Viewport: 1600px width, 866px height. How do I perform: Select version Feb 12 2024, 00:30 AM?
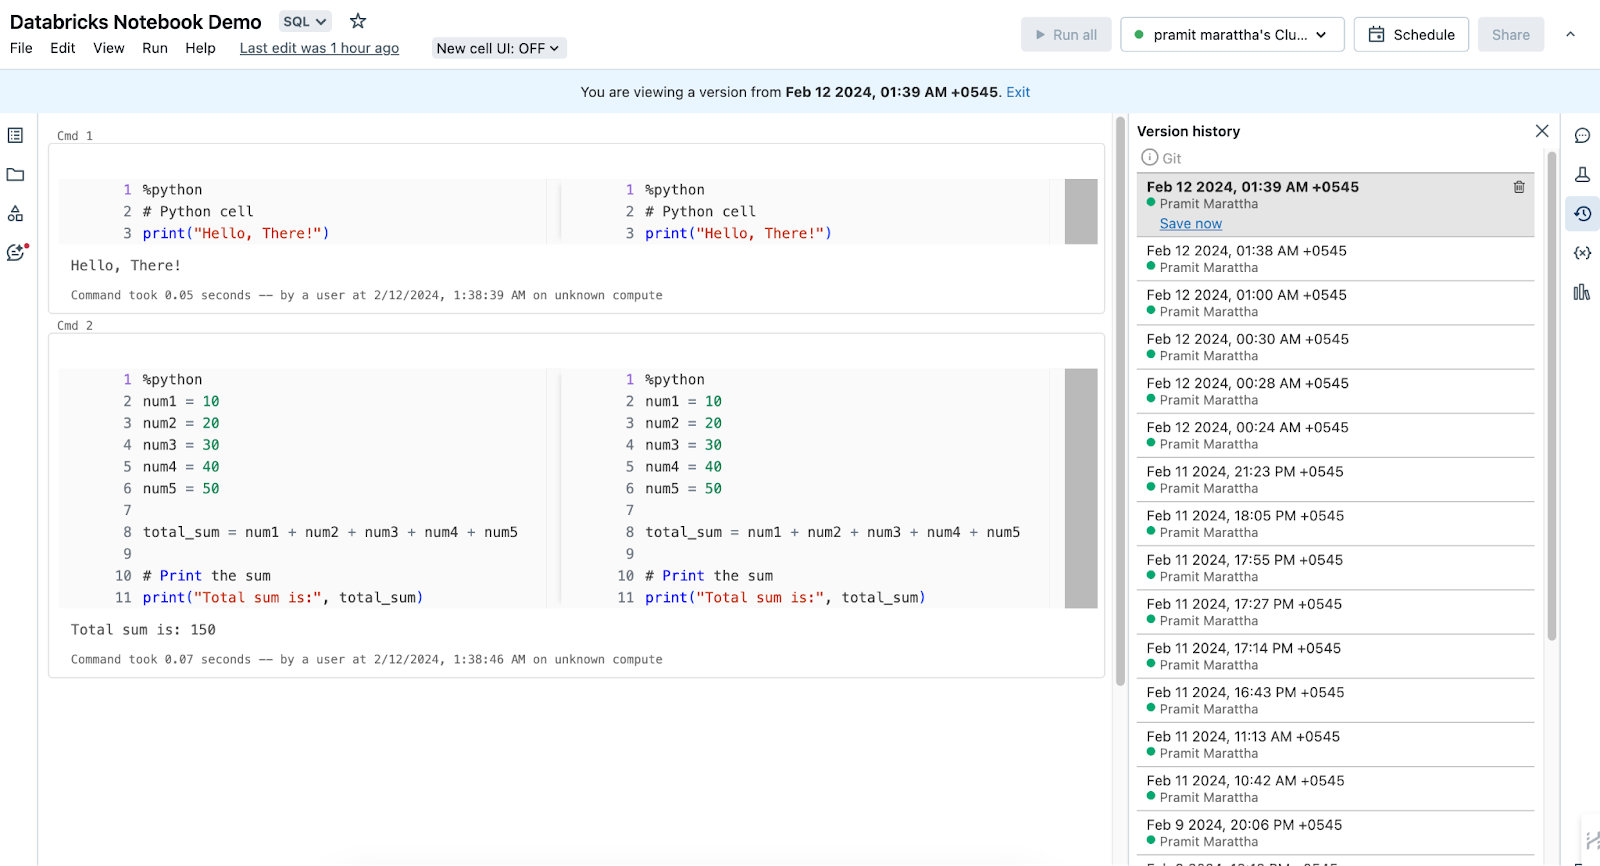click(x=1335, y=347)
